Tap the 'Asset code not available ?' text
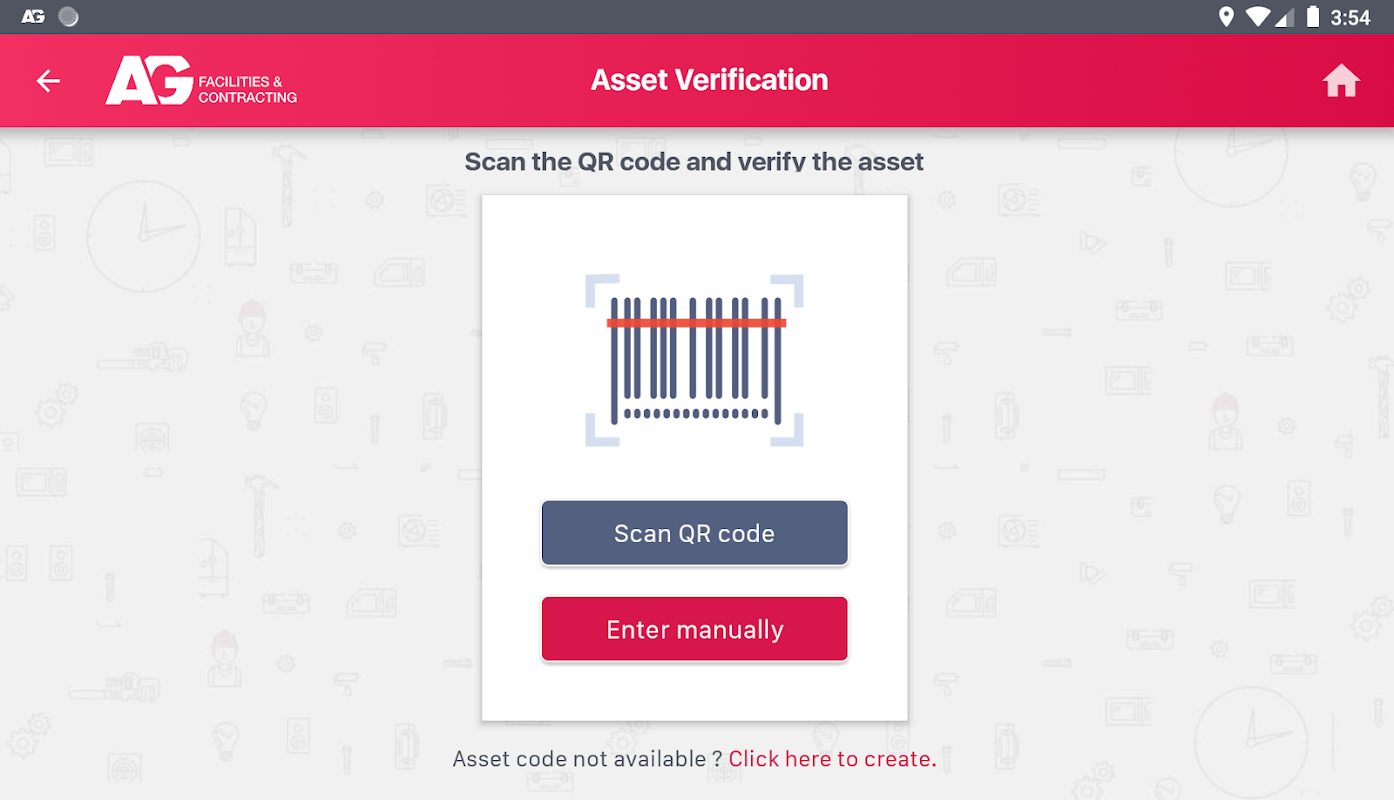 pyautogui.click(x=587, y=759)
